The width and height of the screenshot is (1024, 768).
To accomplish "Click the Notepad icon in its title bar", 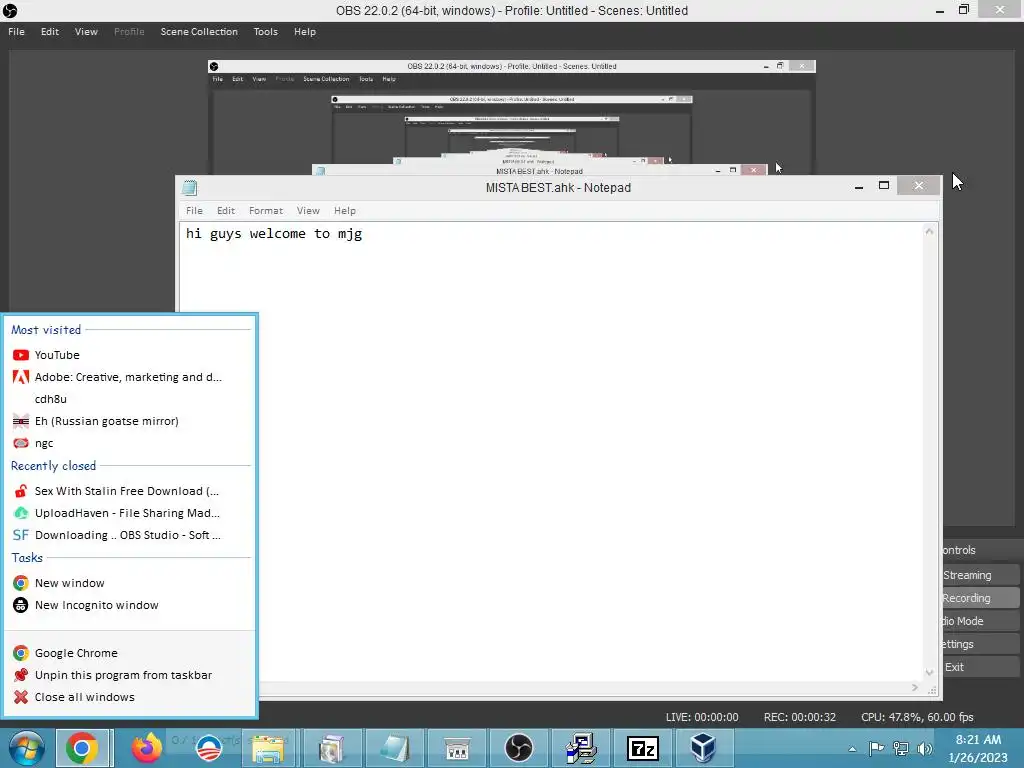I will tap(190, 188).
